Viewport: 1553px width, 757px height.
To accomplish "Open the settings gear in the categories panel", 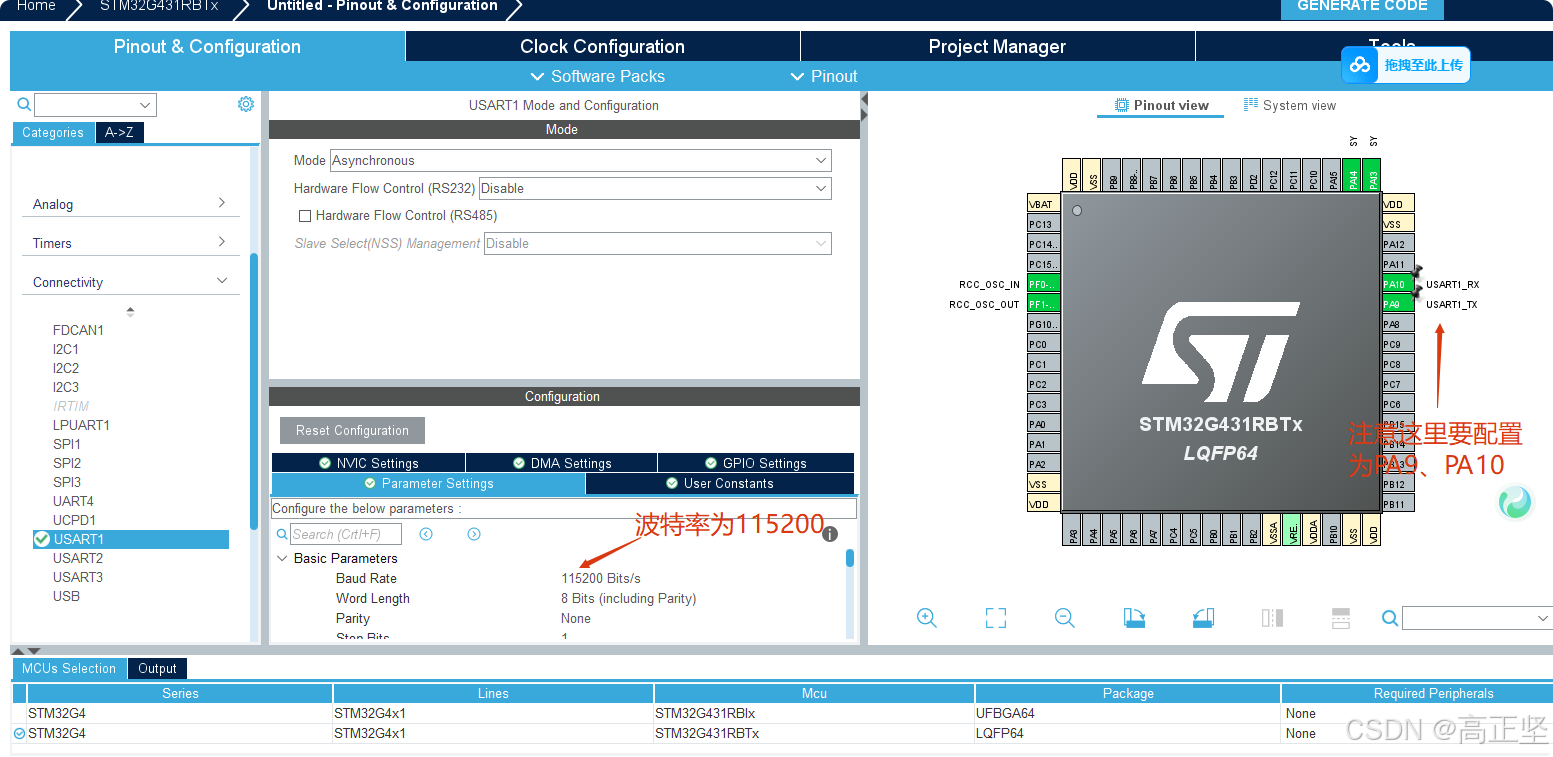I will [246, 104].
